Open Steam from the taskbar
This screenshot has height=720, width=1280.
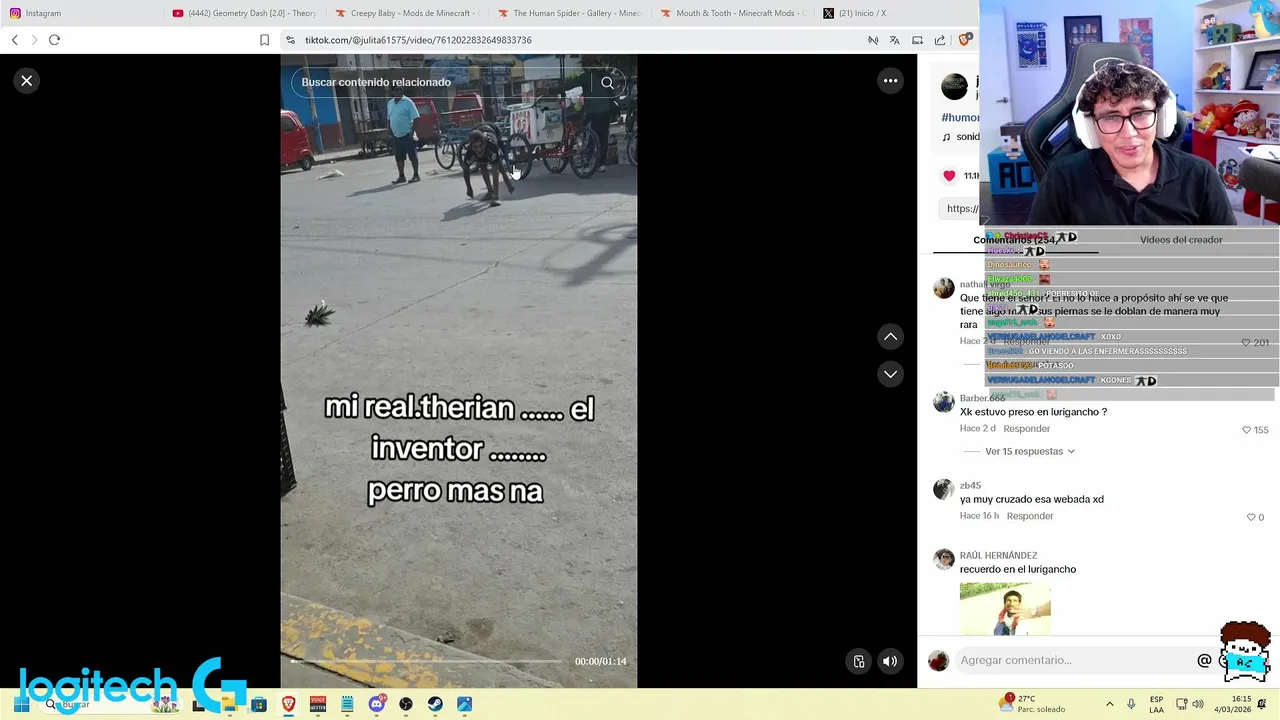[x=435, y=704]
